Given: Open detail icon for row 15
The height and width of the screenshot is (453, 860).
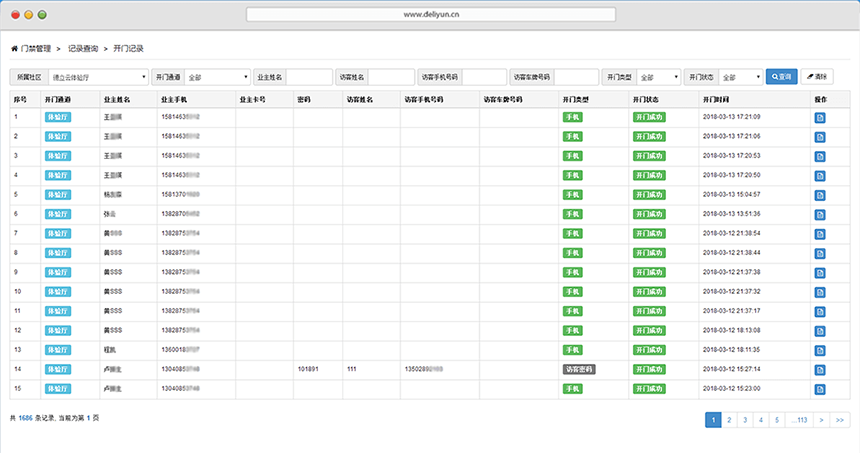Looking at the screenshot, I should (820, 389).
